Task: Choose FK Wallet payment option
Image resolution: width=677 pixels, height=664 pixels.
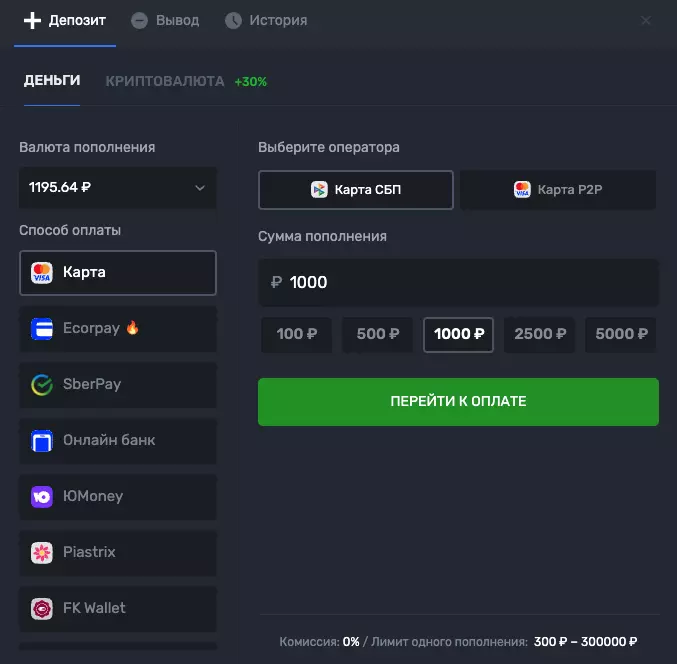Action: pyautogui.click(x=117, y=608)
